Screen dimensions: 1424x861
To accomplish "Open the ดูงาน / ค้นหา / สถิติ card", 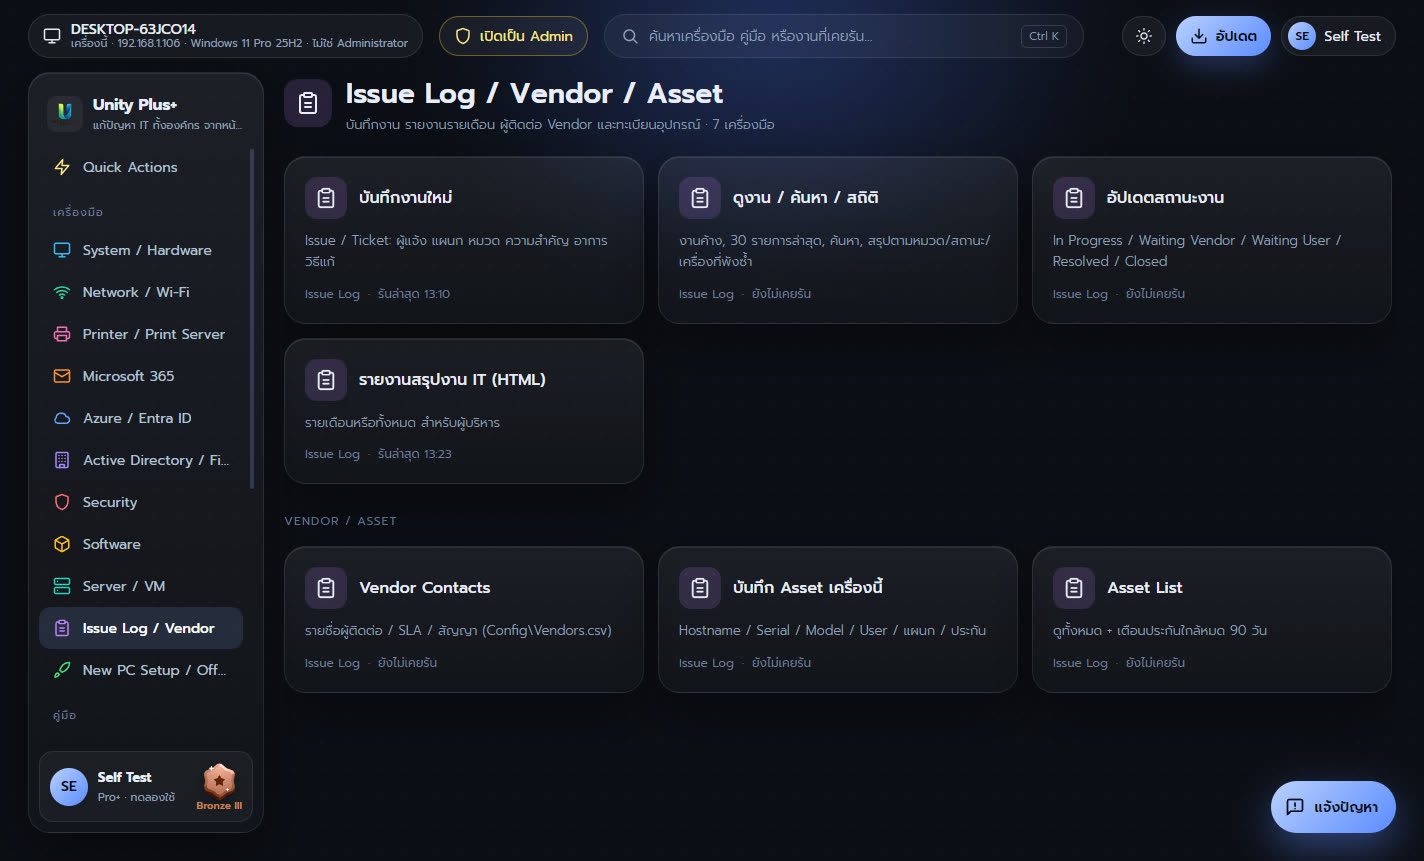I will tap(838, 240).
